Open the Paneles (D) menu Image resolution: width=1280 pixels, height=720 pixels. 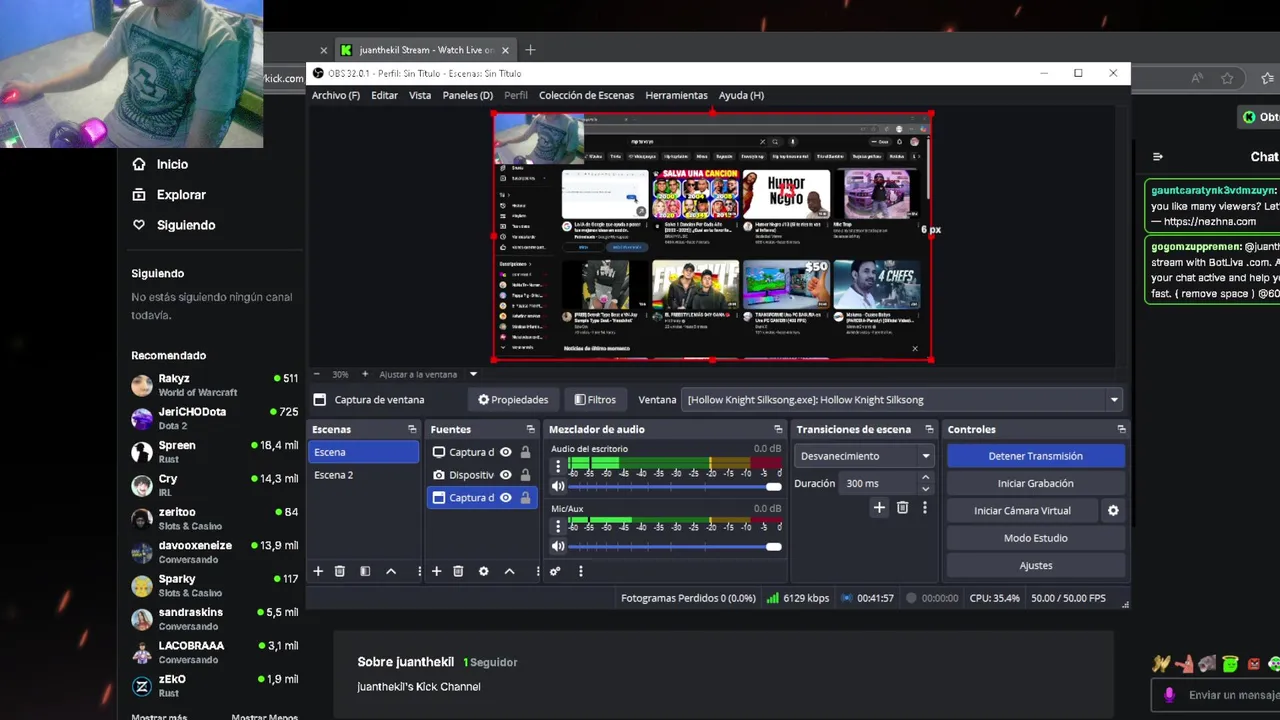(468, 95)
